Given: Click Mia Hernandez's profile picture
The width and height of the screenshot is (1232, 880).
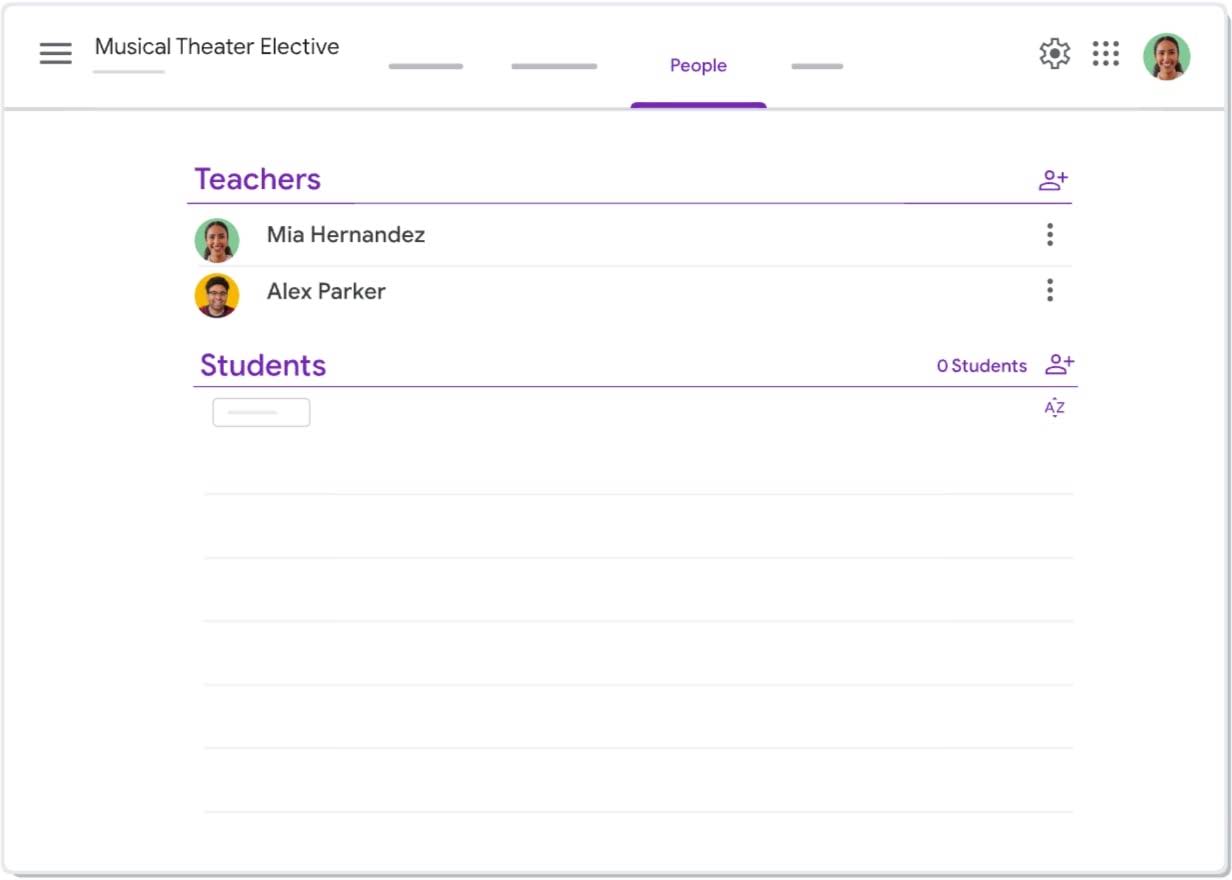Looking at the screenshot, I should [x=217, y=240].
